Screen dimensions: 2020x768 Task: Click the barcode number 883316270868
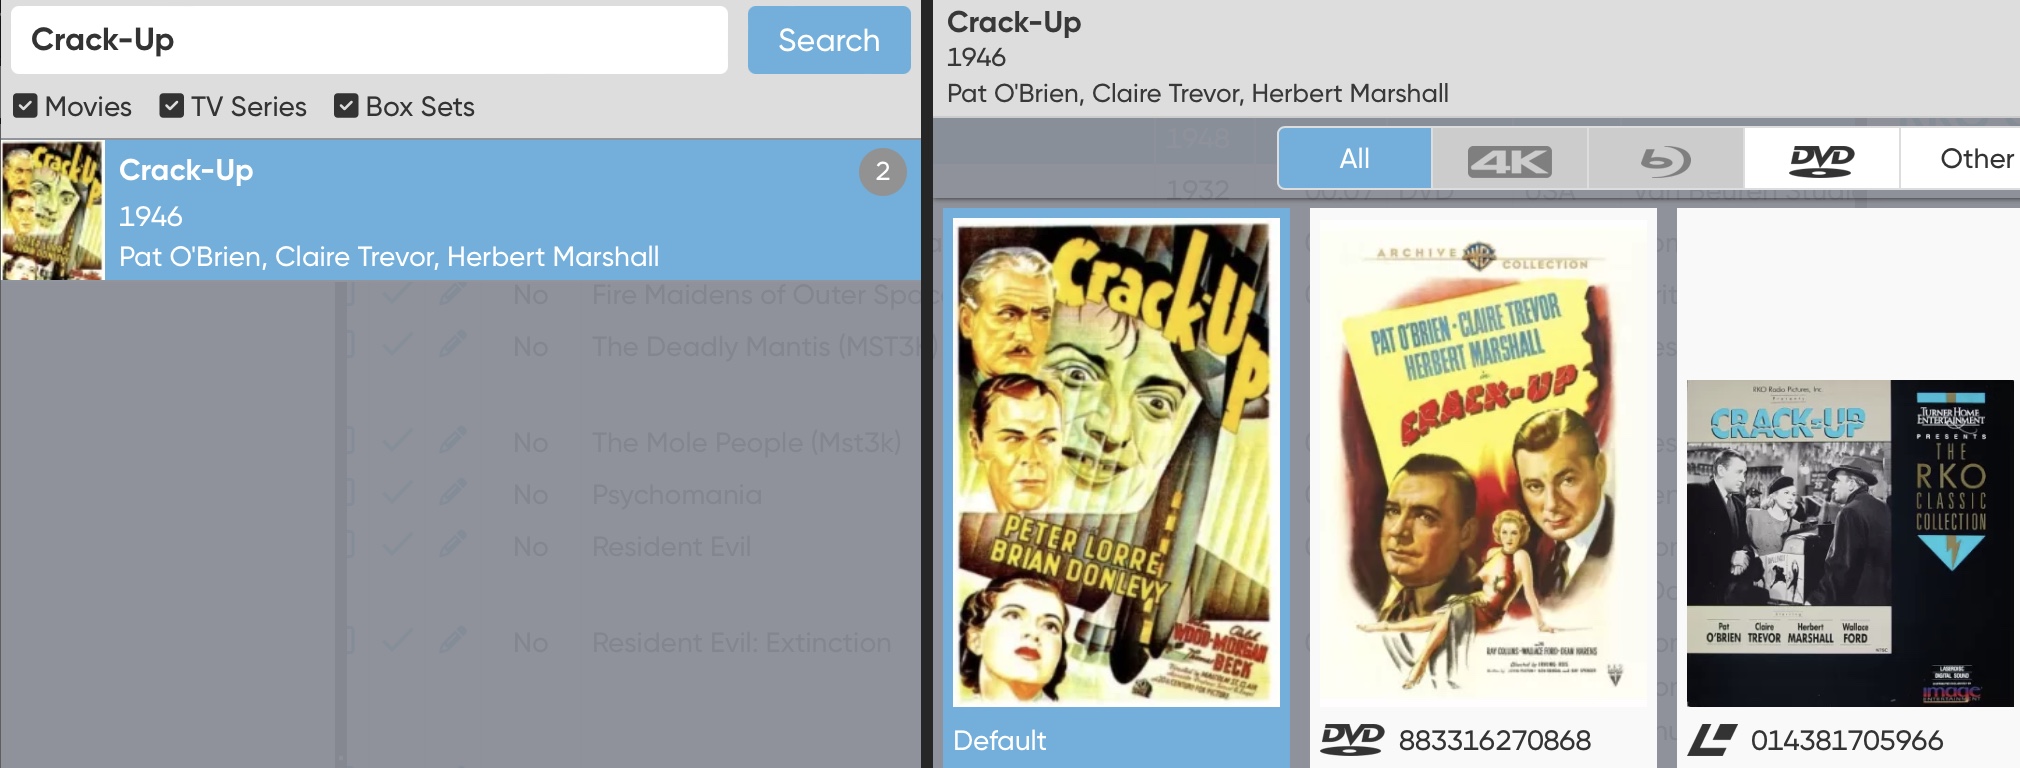point(1495,740)
